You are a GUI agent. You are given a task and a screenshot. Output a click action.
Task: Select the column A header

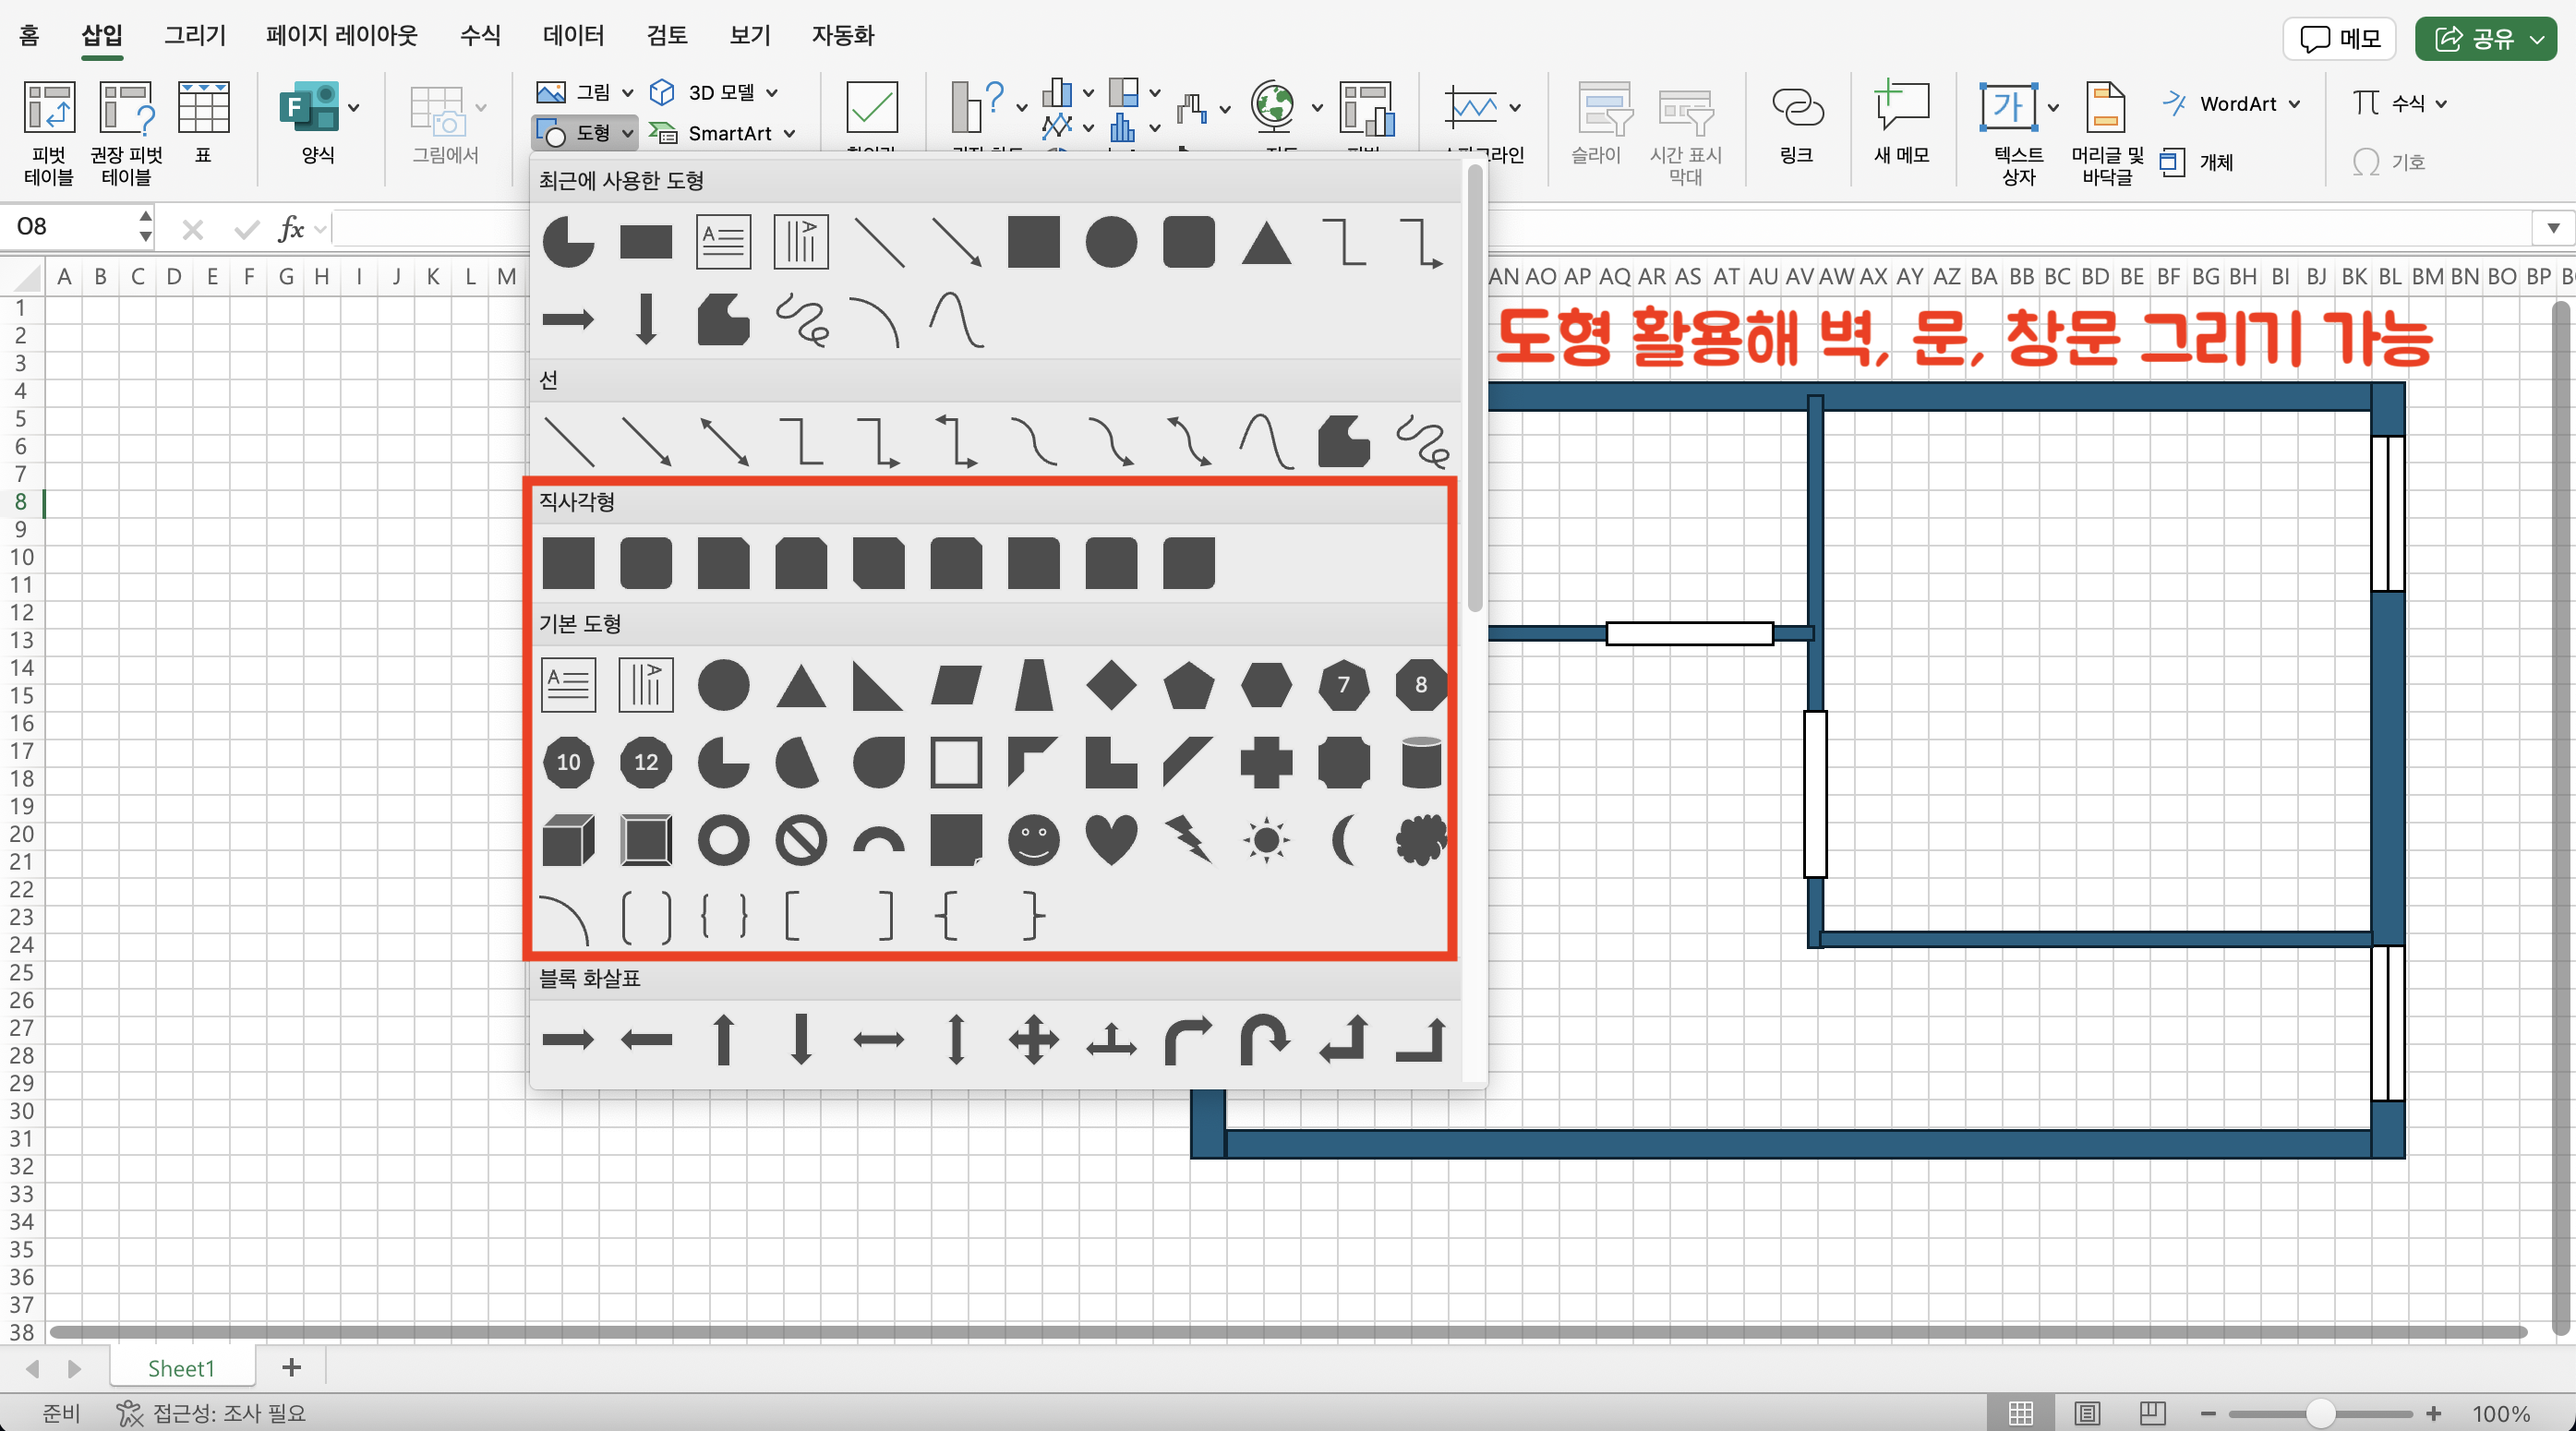(x=64, y=276)
